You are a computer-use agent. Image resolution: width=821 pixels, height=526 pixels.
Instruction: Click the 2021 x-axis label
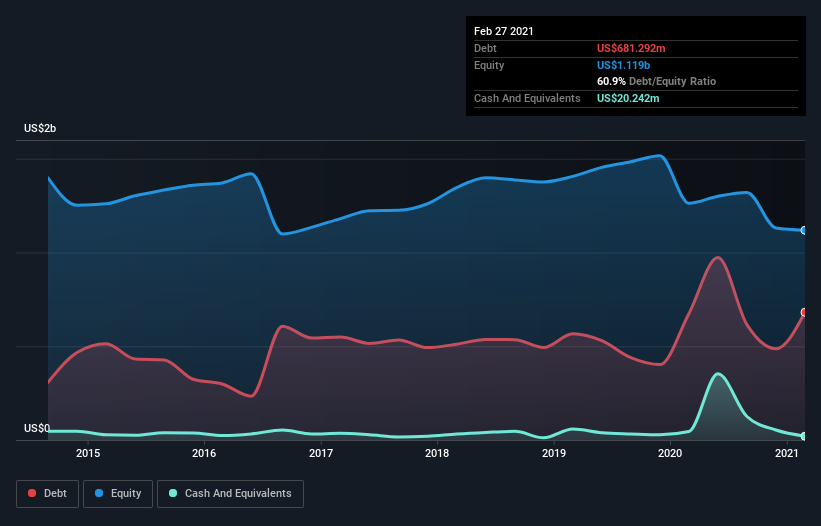click(786, 453)
